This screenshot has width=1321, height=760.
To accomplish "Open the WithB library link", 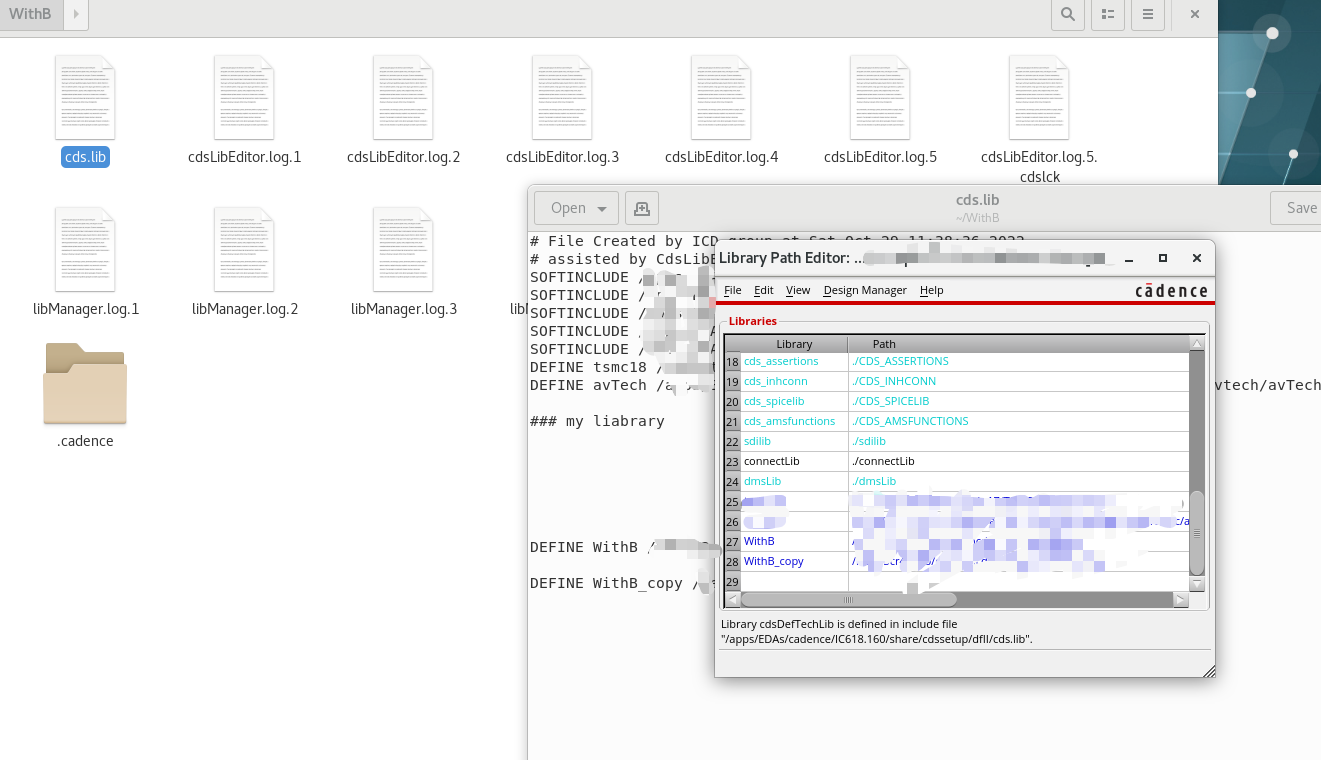I will pos(758,541).
